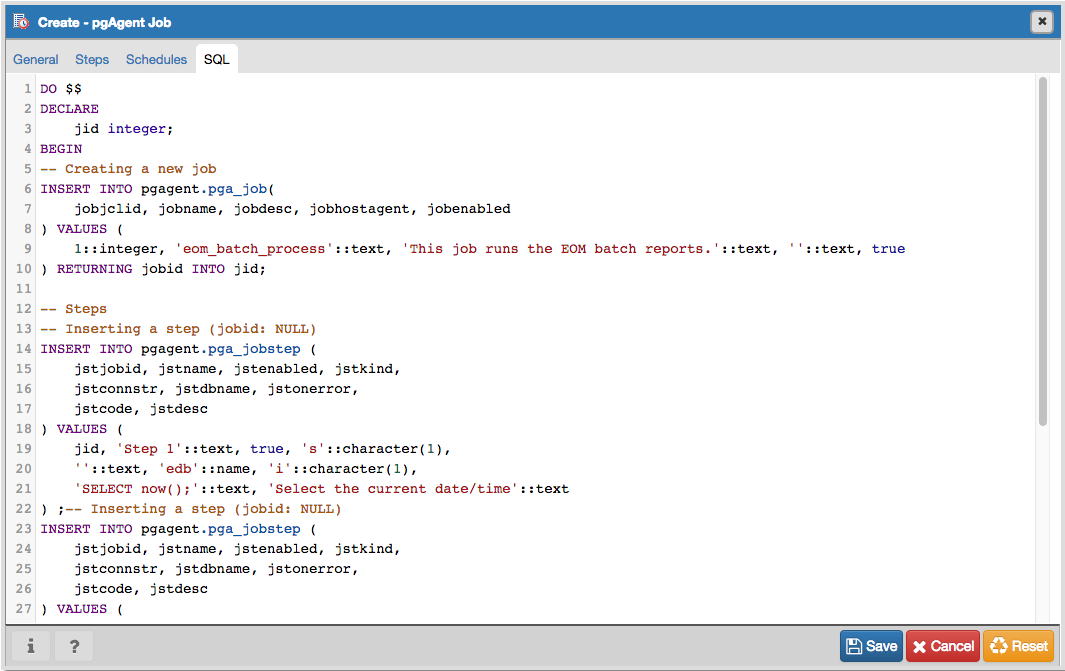Viewport: 1065px width, 671px height.
Task: Click the pgAgent job icon in title bar
Action: pyautogui.click(x=21, y=21)
